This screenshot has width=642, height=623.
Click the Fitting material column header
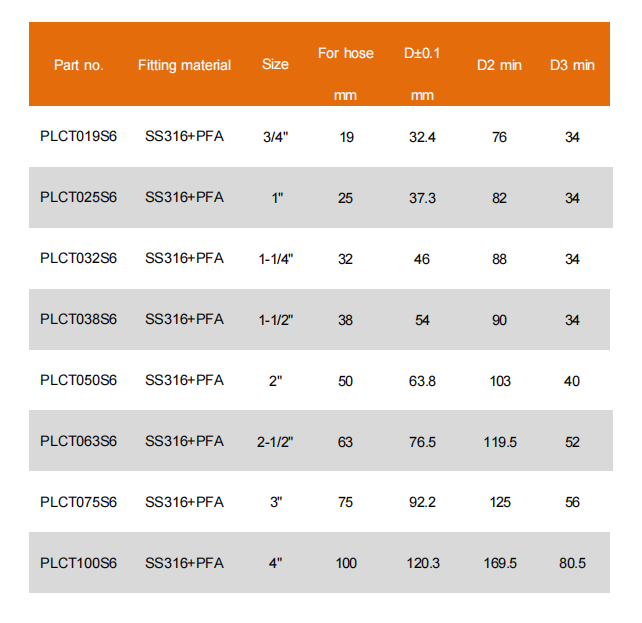[184, 65]
